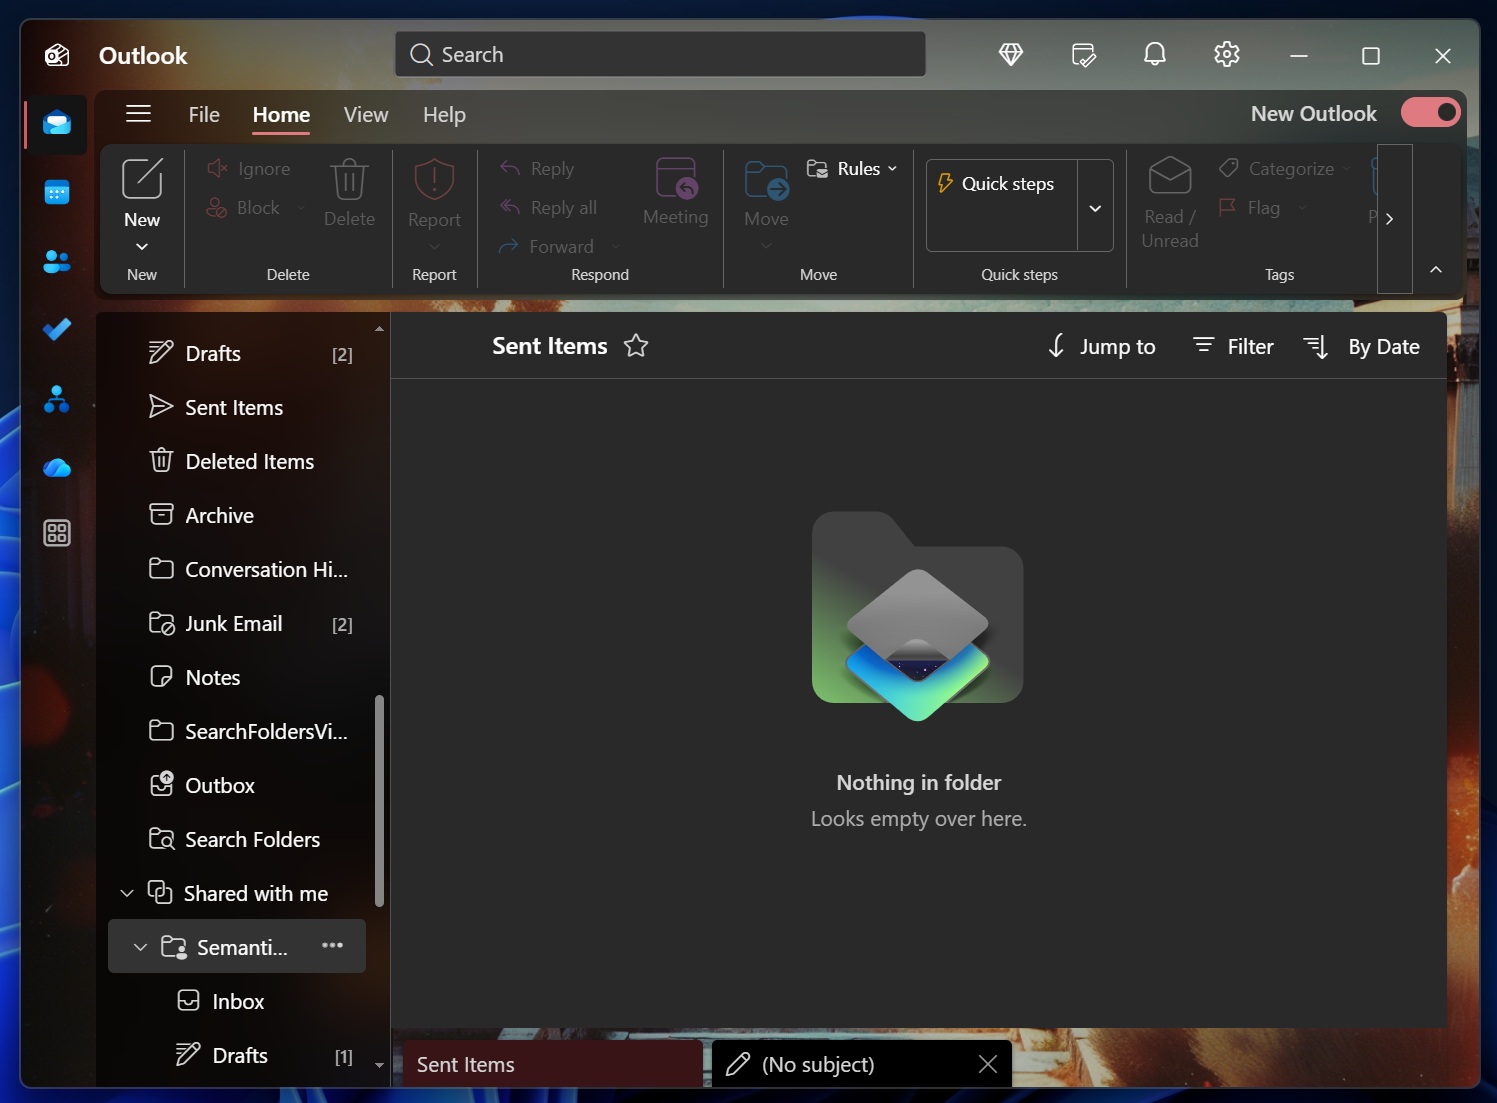Open the Block dropdown arrow
Viewport: 1497px width, 1103px height.
point(301,208)
